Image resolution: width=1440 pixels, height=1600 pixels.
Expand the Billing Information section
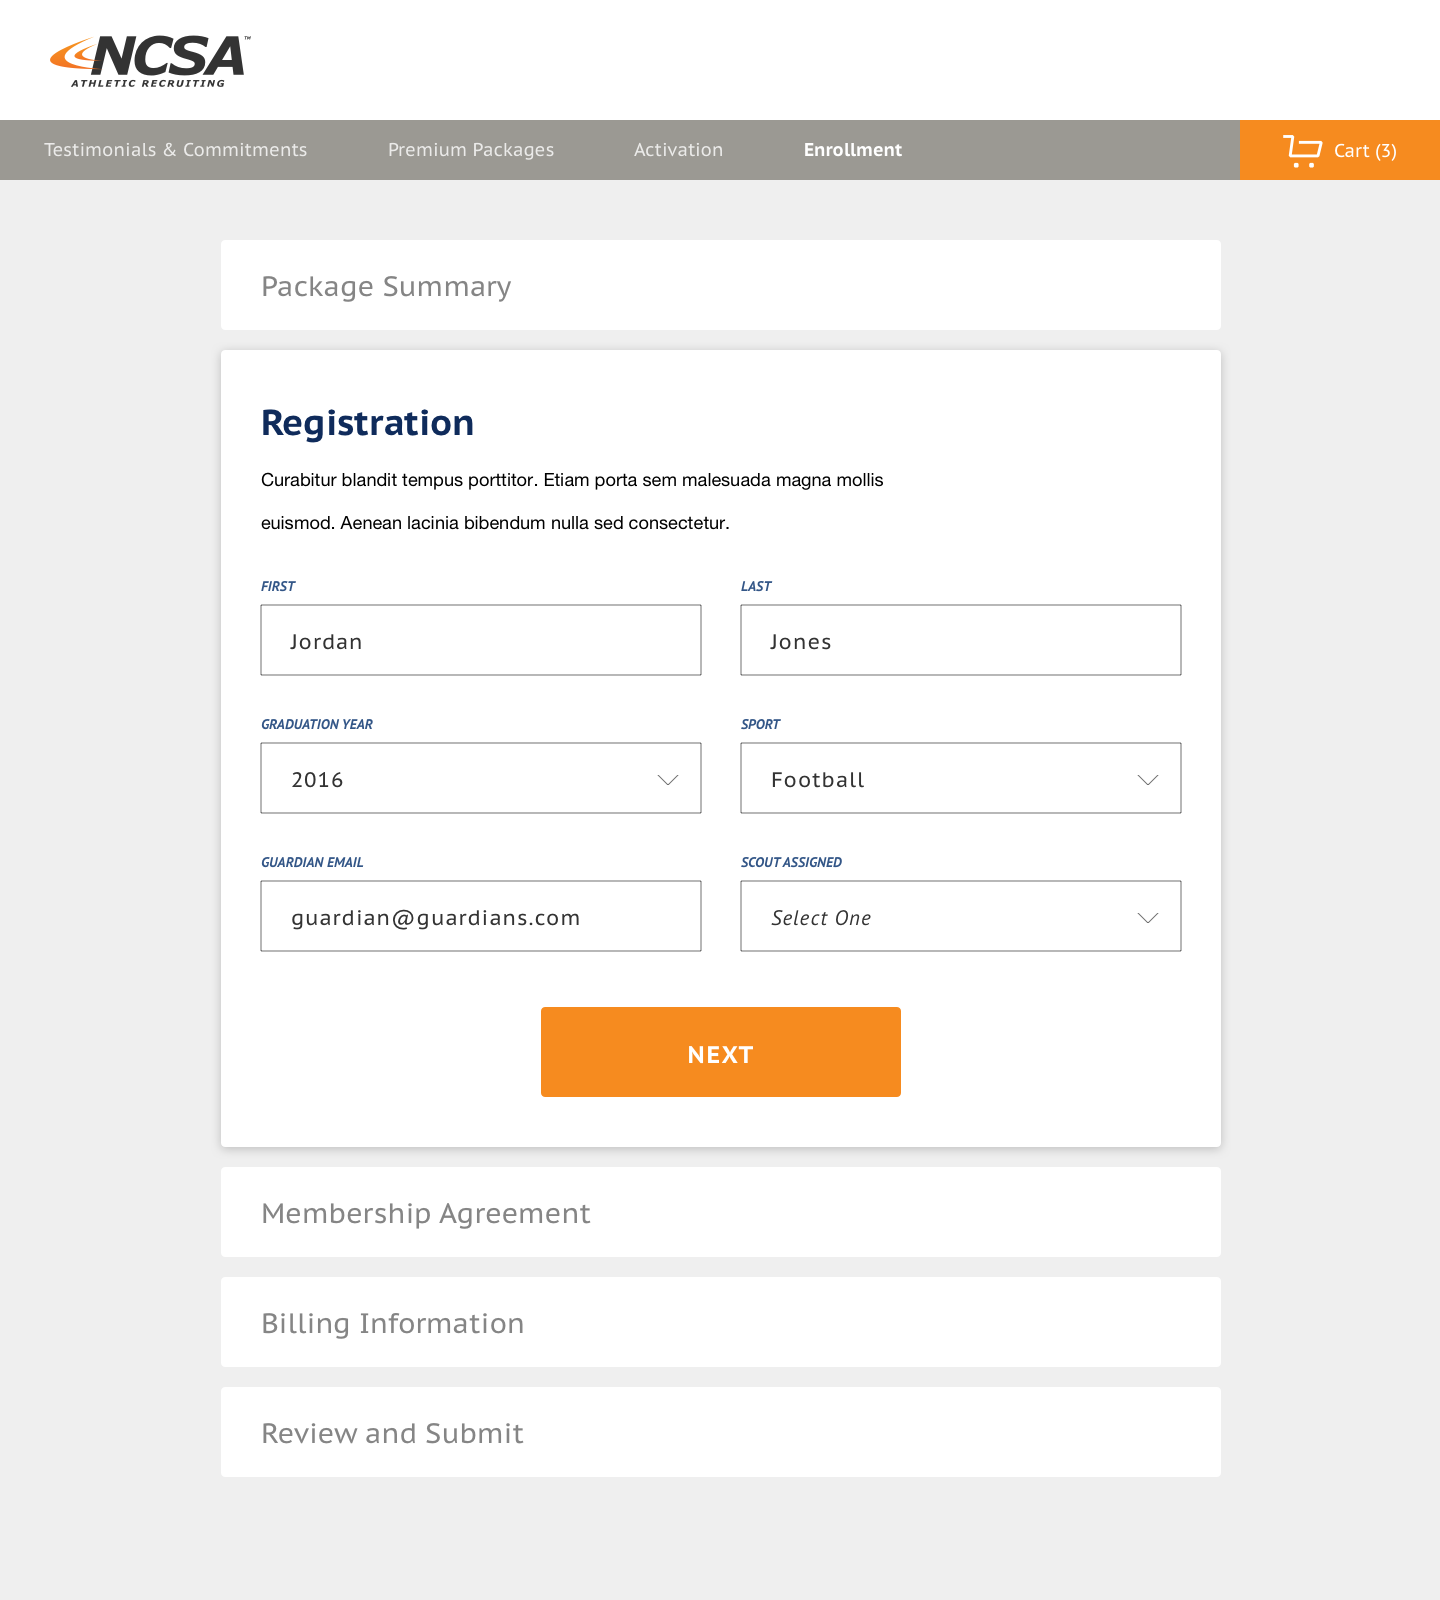point(721,1322)
